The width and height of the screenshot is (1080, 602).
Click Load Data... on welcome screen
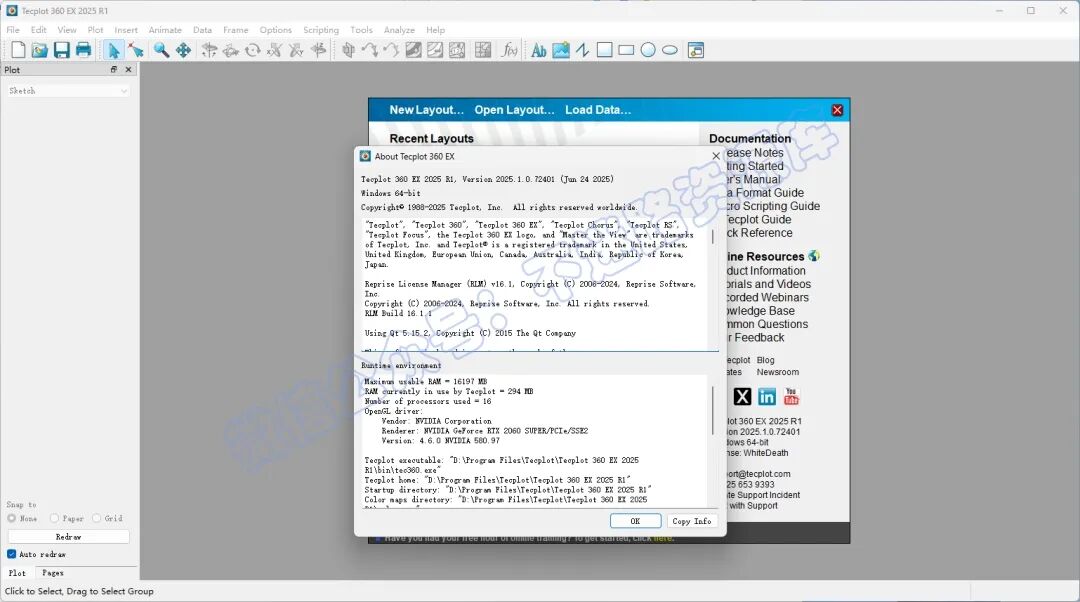(598, 110)
